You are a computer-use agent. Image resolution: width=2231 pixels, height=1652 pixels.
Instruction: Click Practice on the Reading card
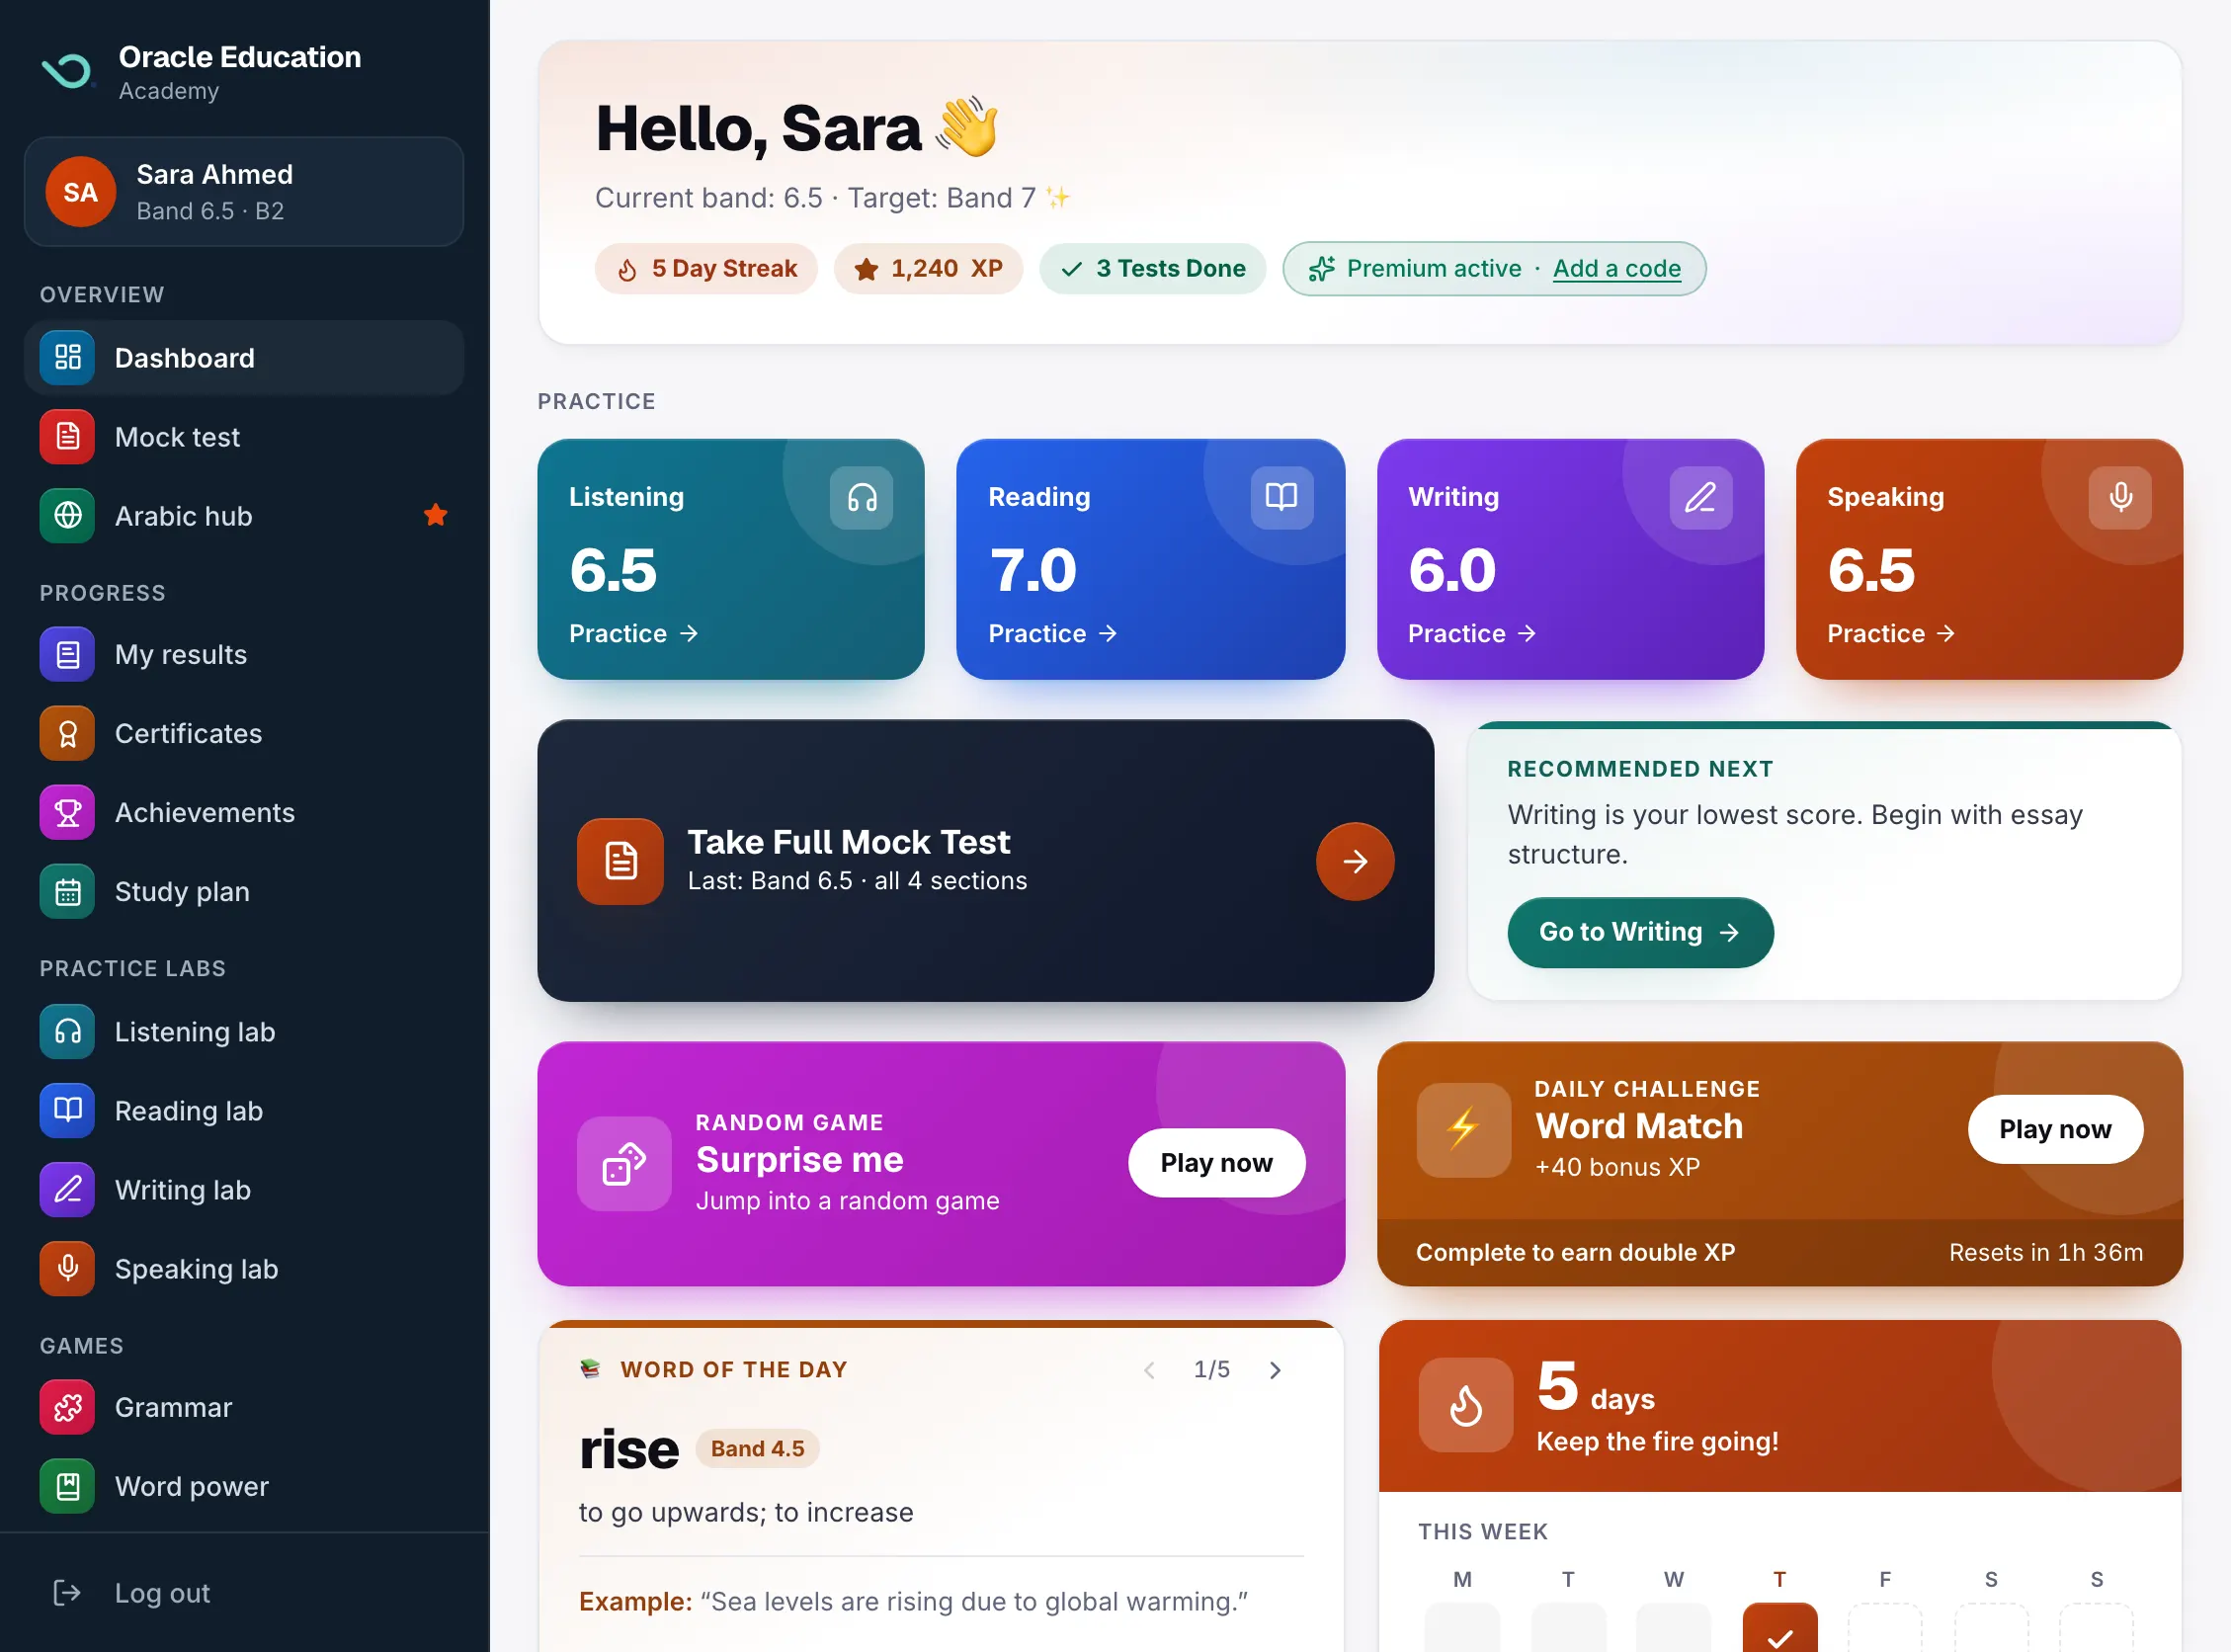(1052, 633)
